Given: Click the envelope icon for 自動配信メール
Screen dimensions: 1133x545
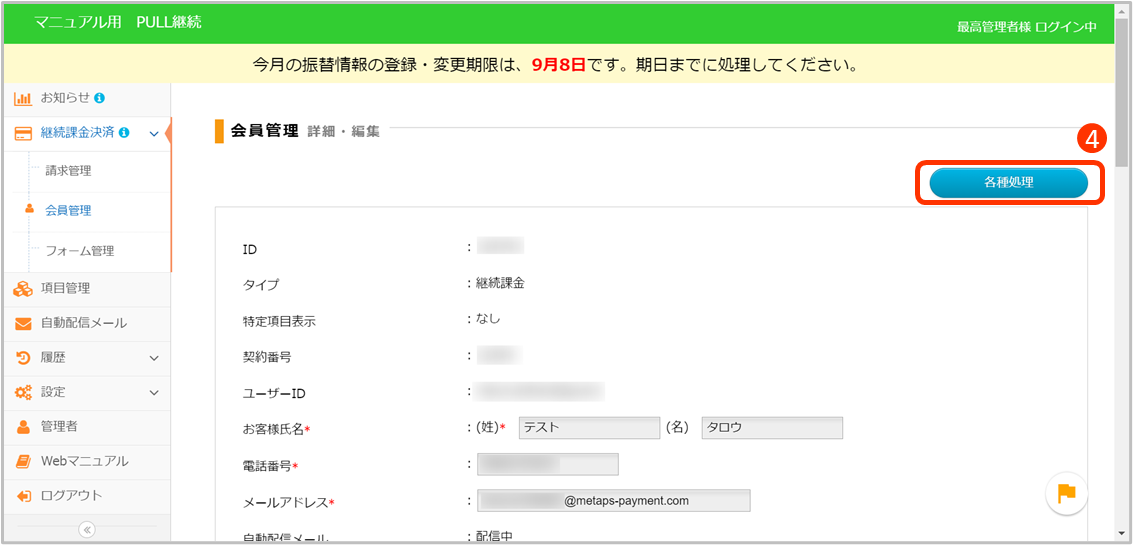Looking at the screenshot, I should pos(23,324).
